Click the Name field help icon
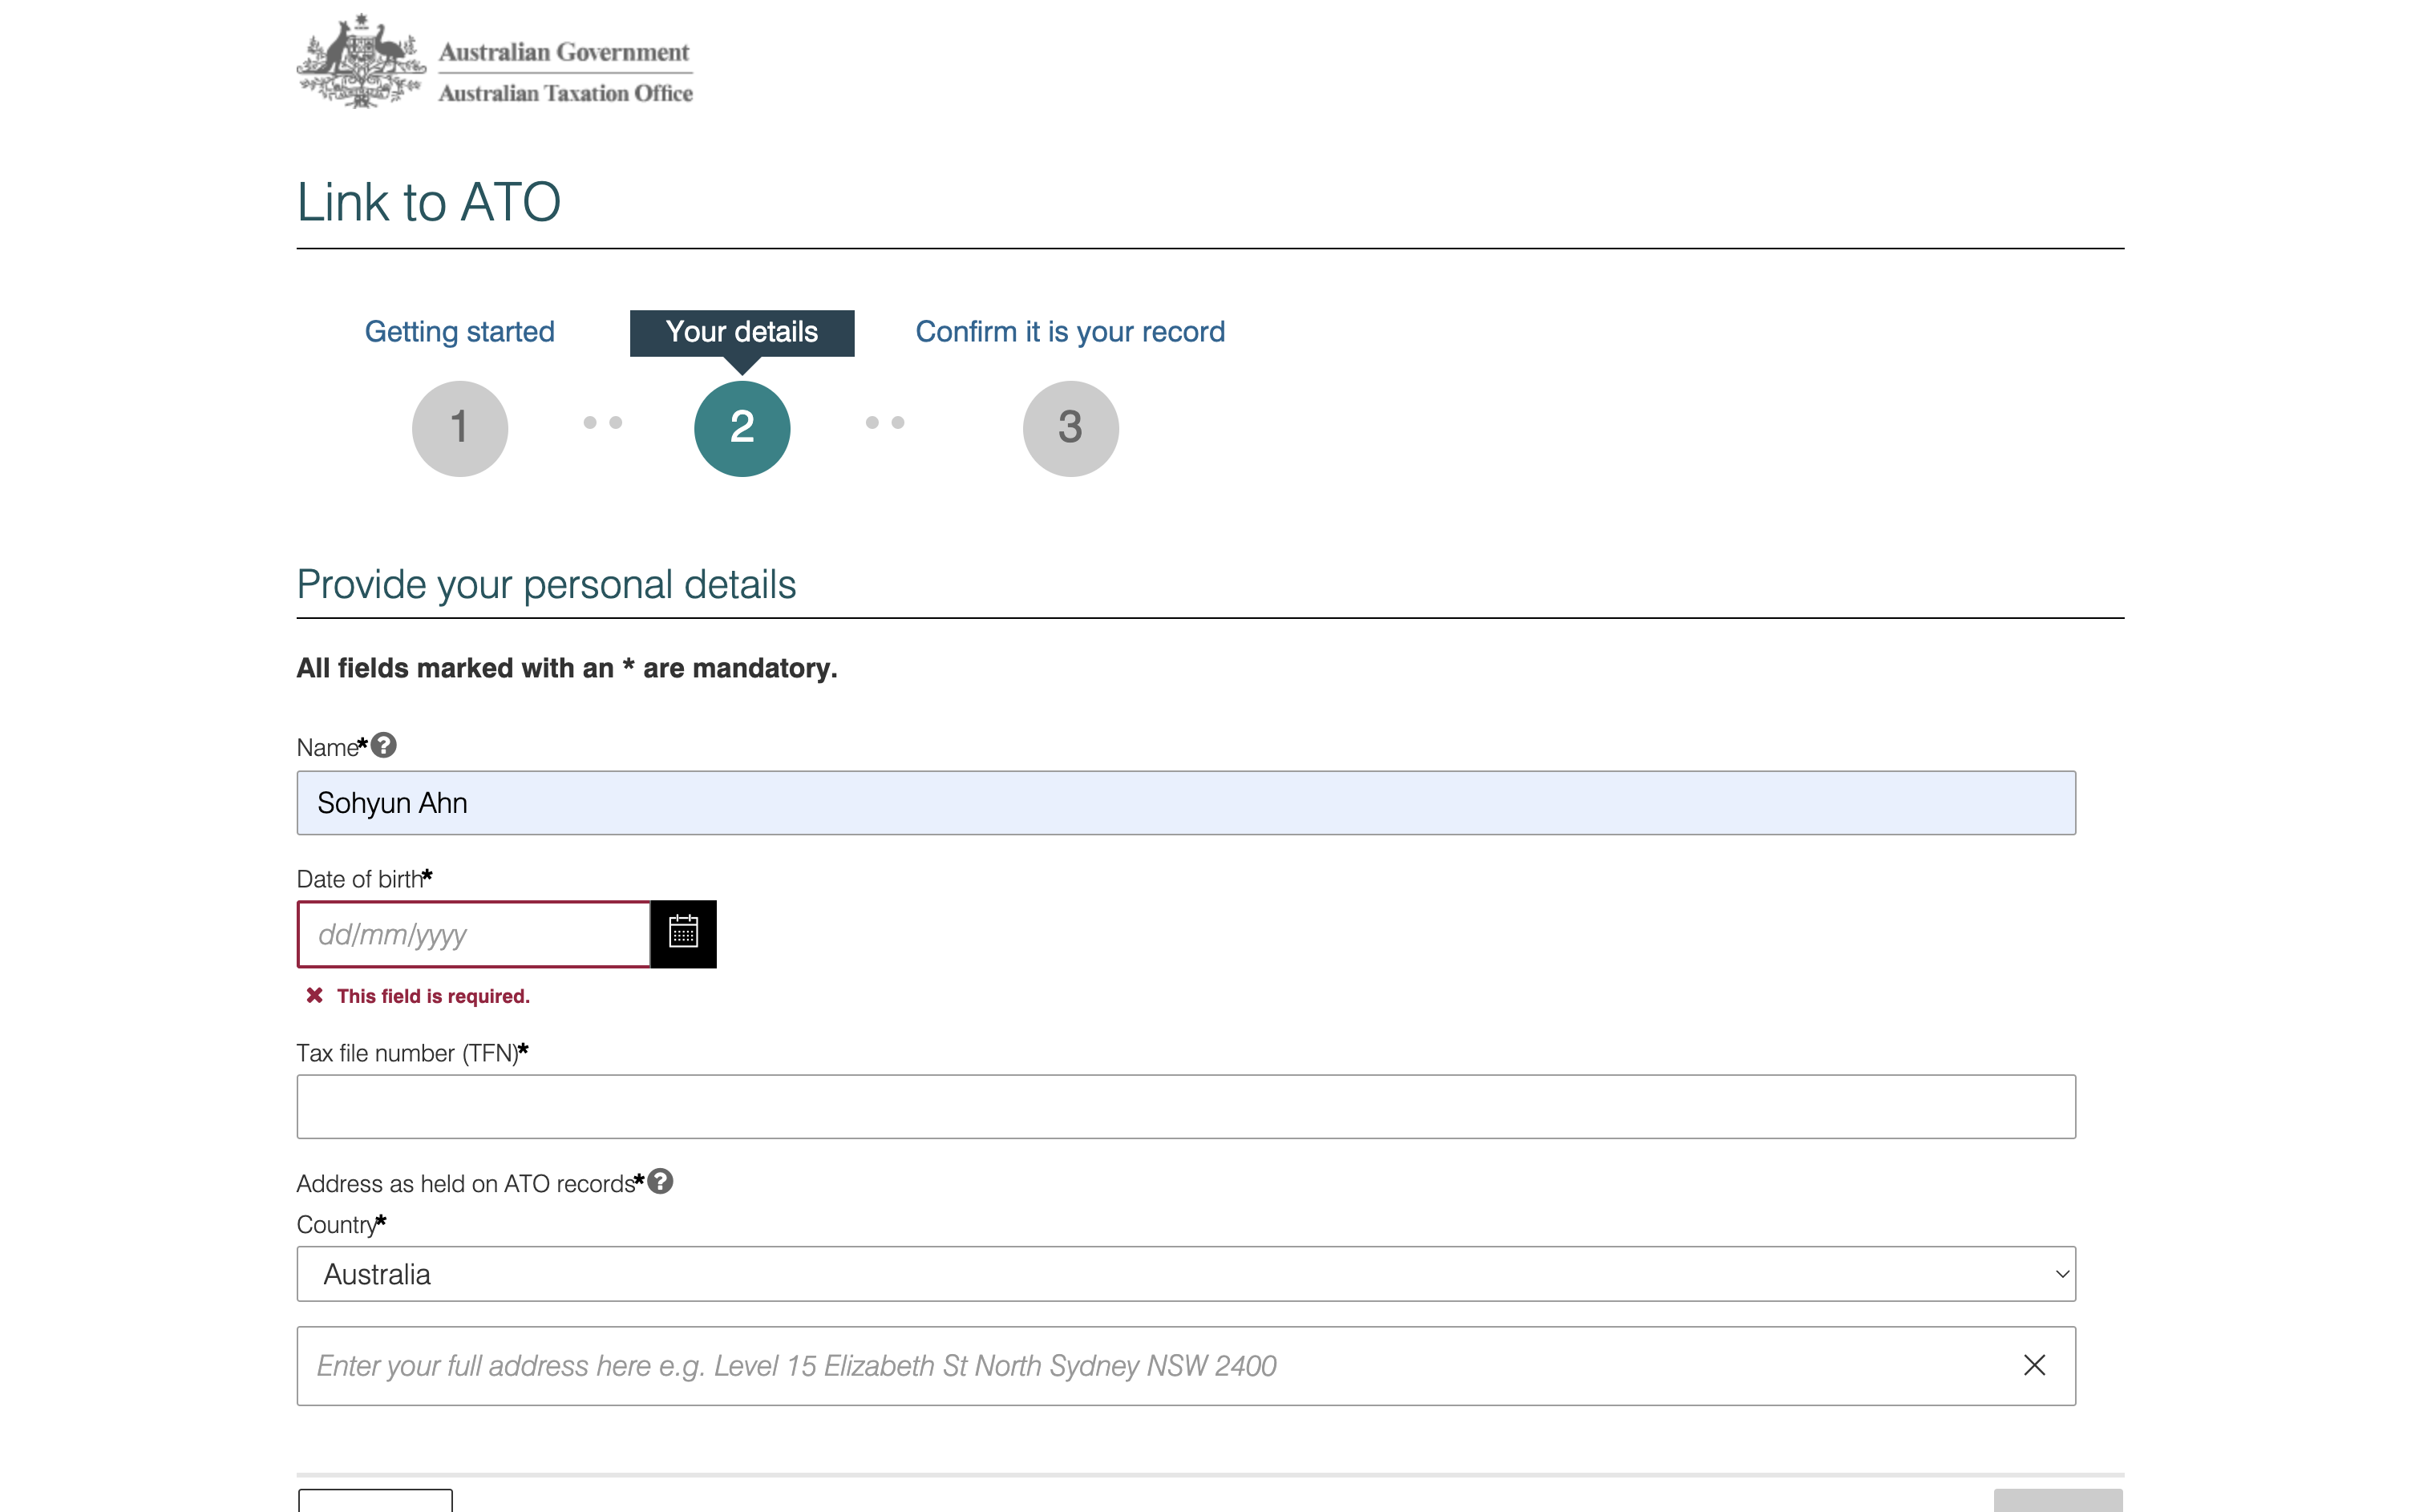This screenshot has height=1512, width=2423. [x=384, y=745]
